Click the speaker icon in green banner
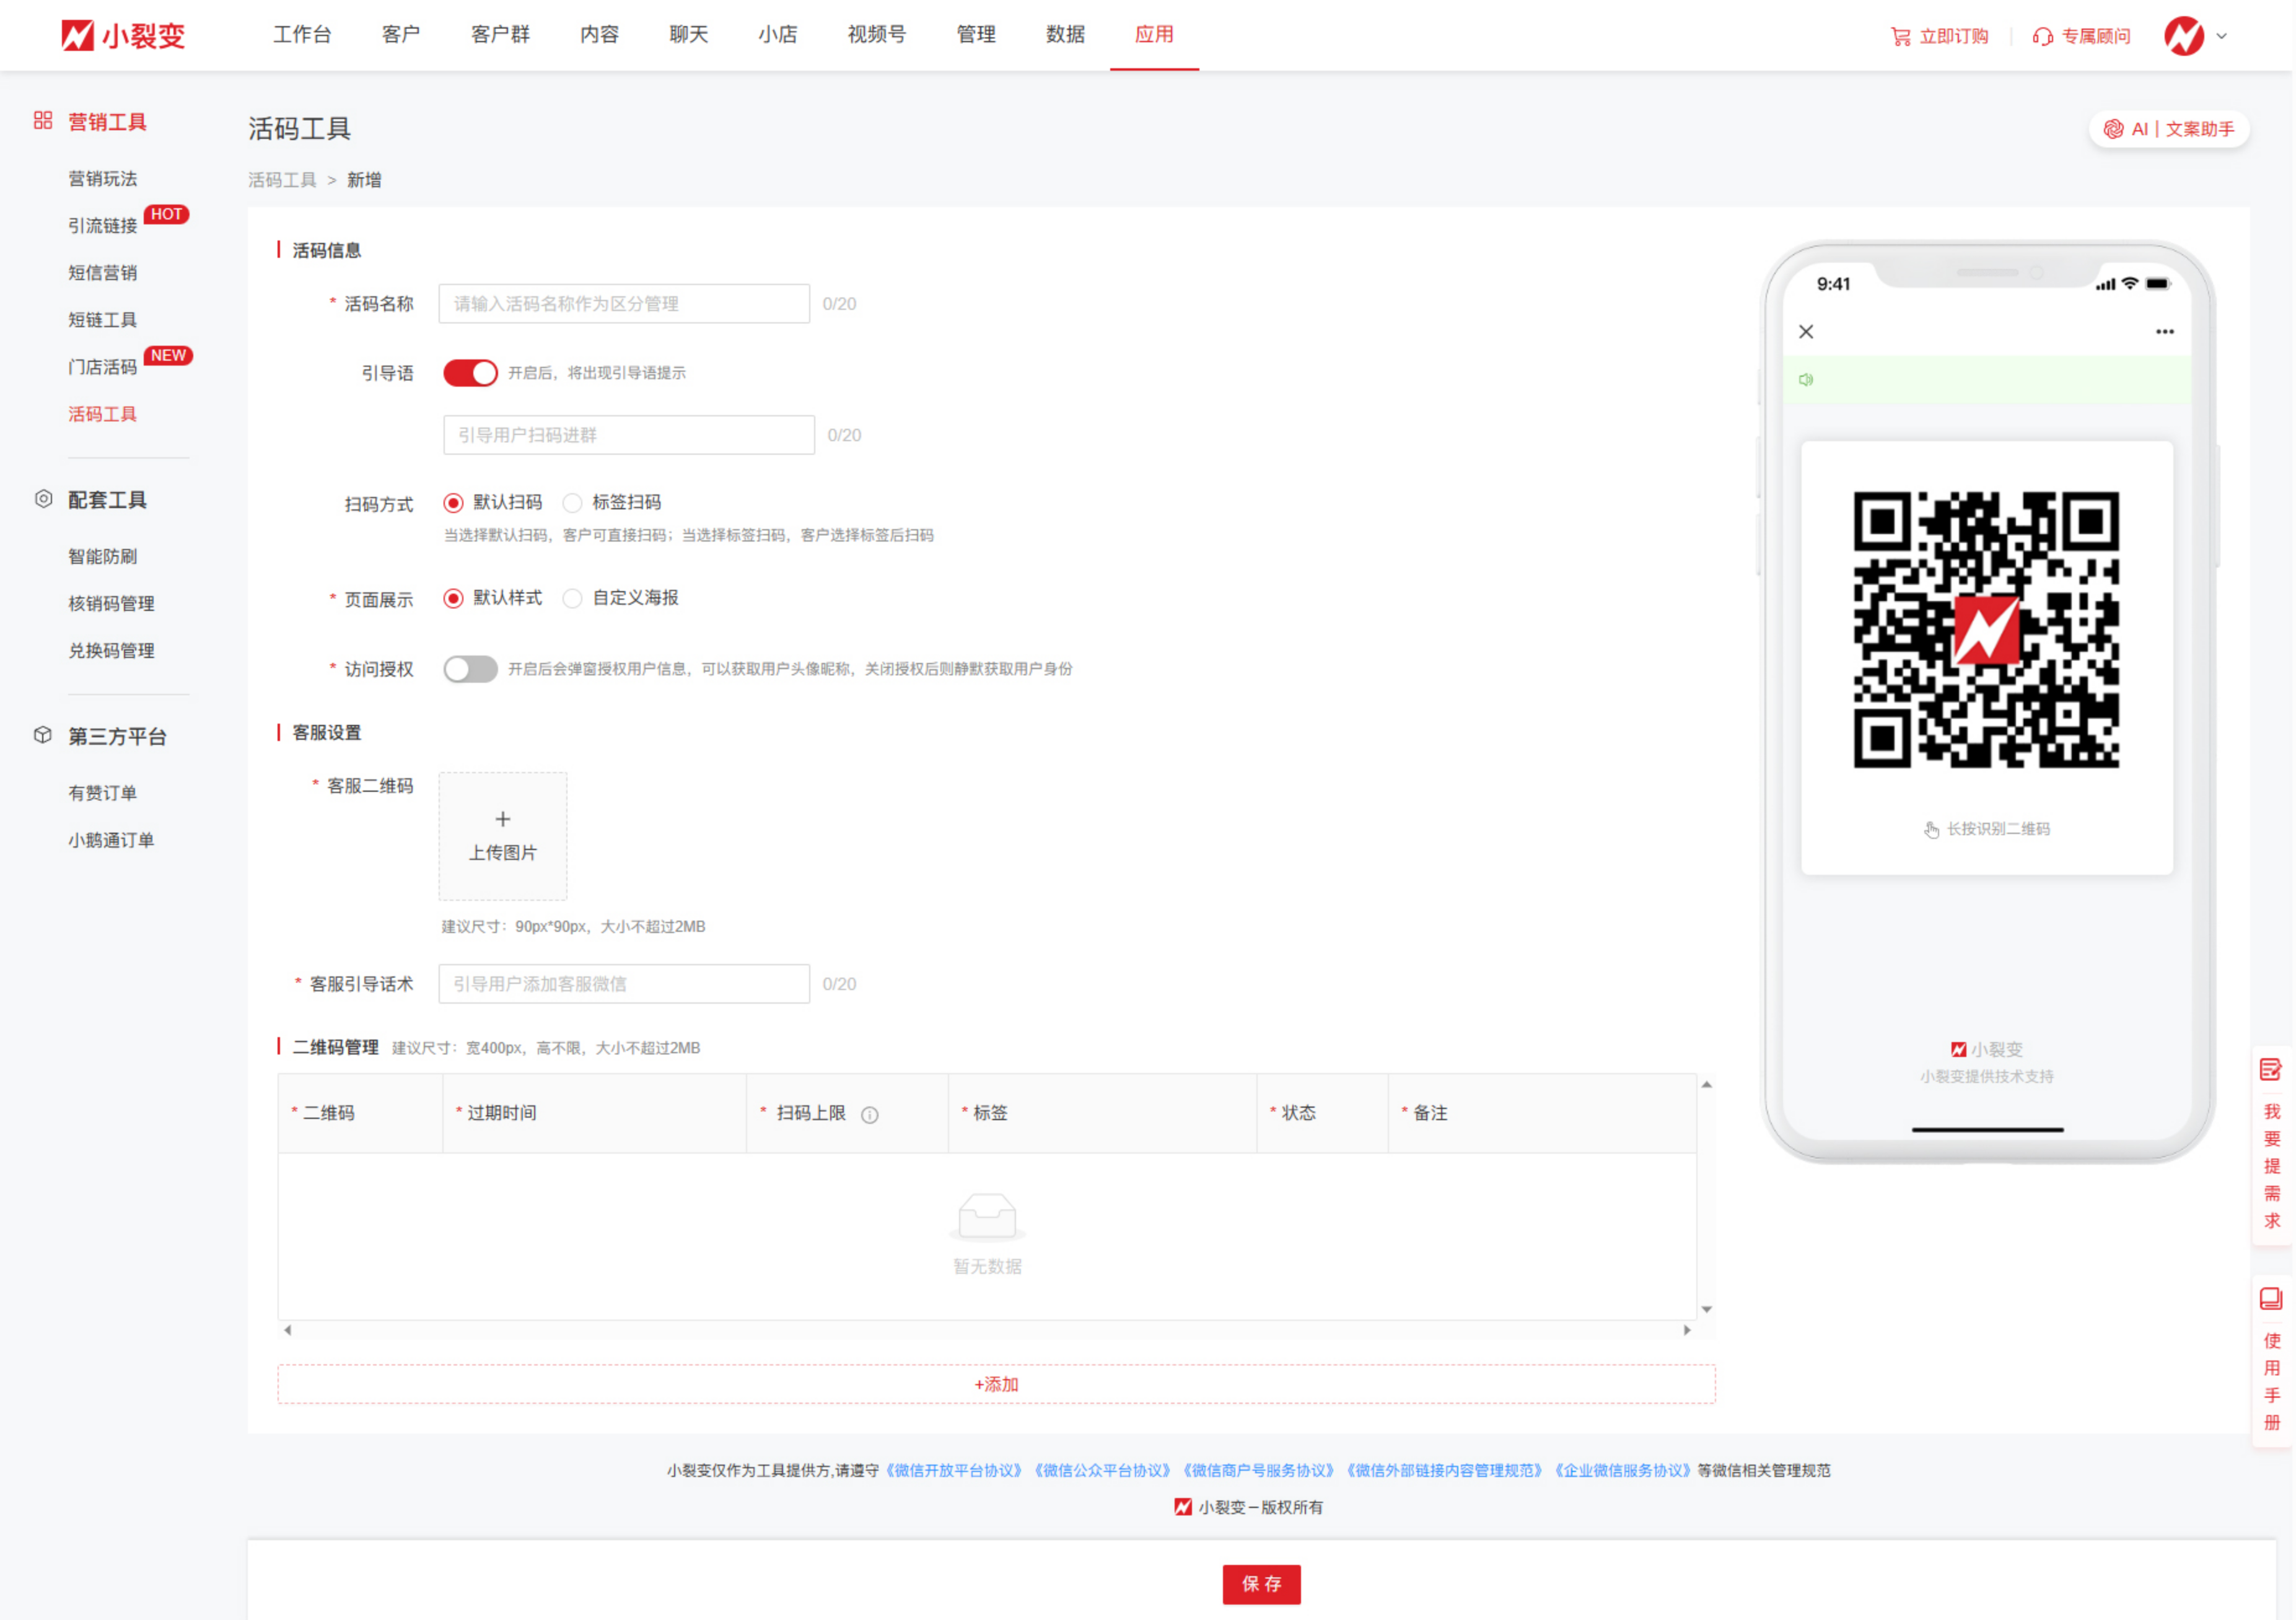 (x=1805, y=380)
